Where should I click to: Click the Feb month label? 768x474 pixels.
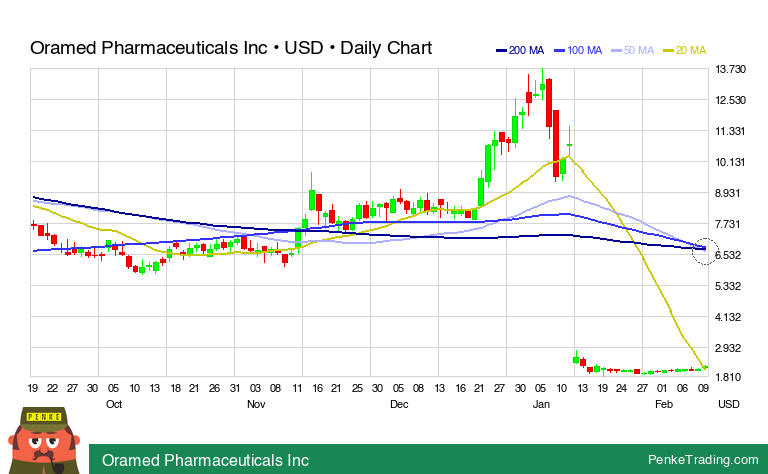tap(664, 404)
